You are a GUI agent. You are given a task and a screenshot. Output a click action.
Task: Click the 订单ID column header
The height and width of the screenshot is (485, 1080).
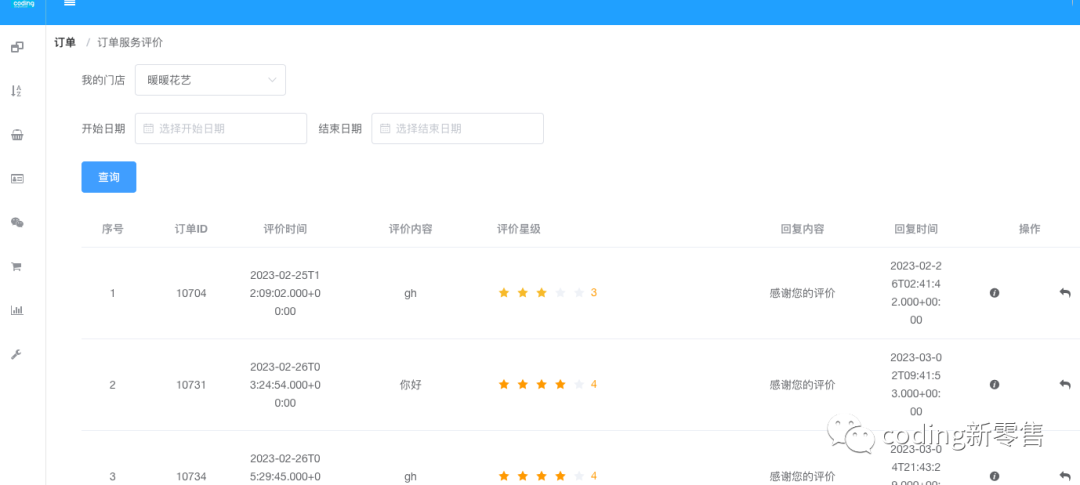click(191, 229)
